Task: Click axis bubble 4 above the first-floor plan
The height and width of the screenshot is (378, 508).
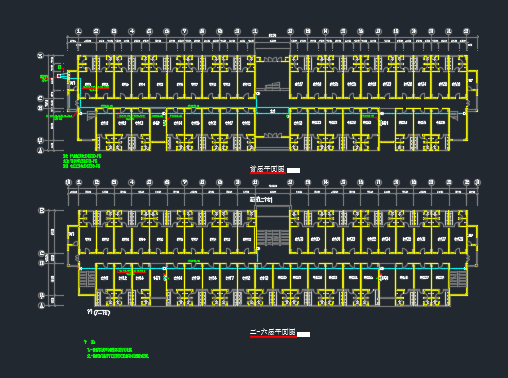Action: pyautogui.click(x=132, y=31)
